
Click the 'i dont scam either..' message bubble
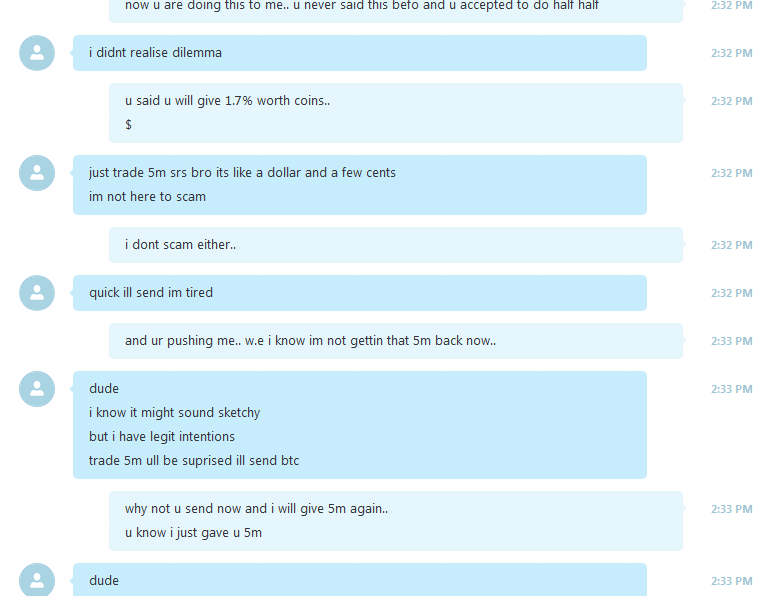[396, 245]
